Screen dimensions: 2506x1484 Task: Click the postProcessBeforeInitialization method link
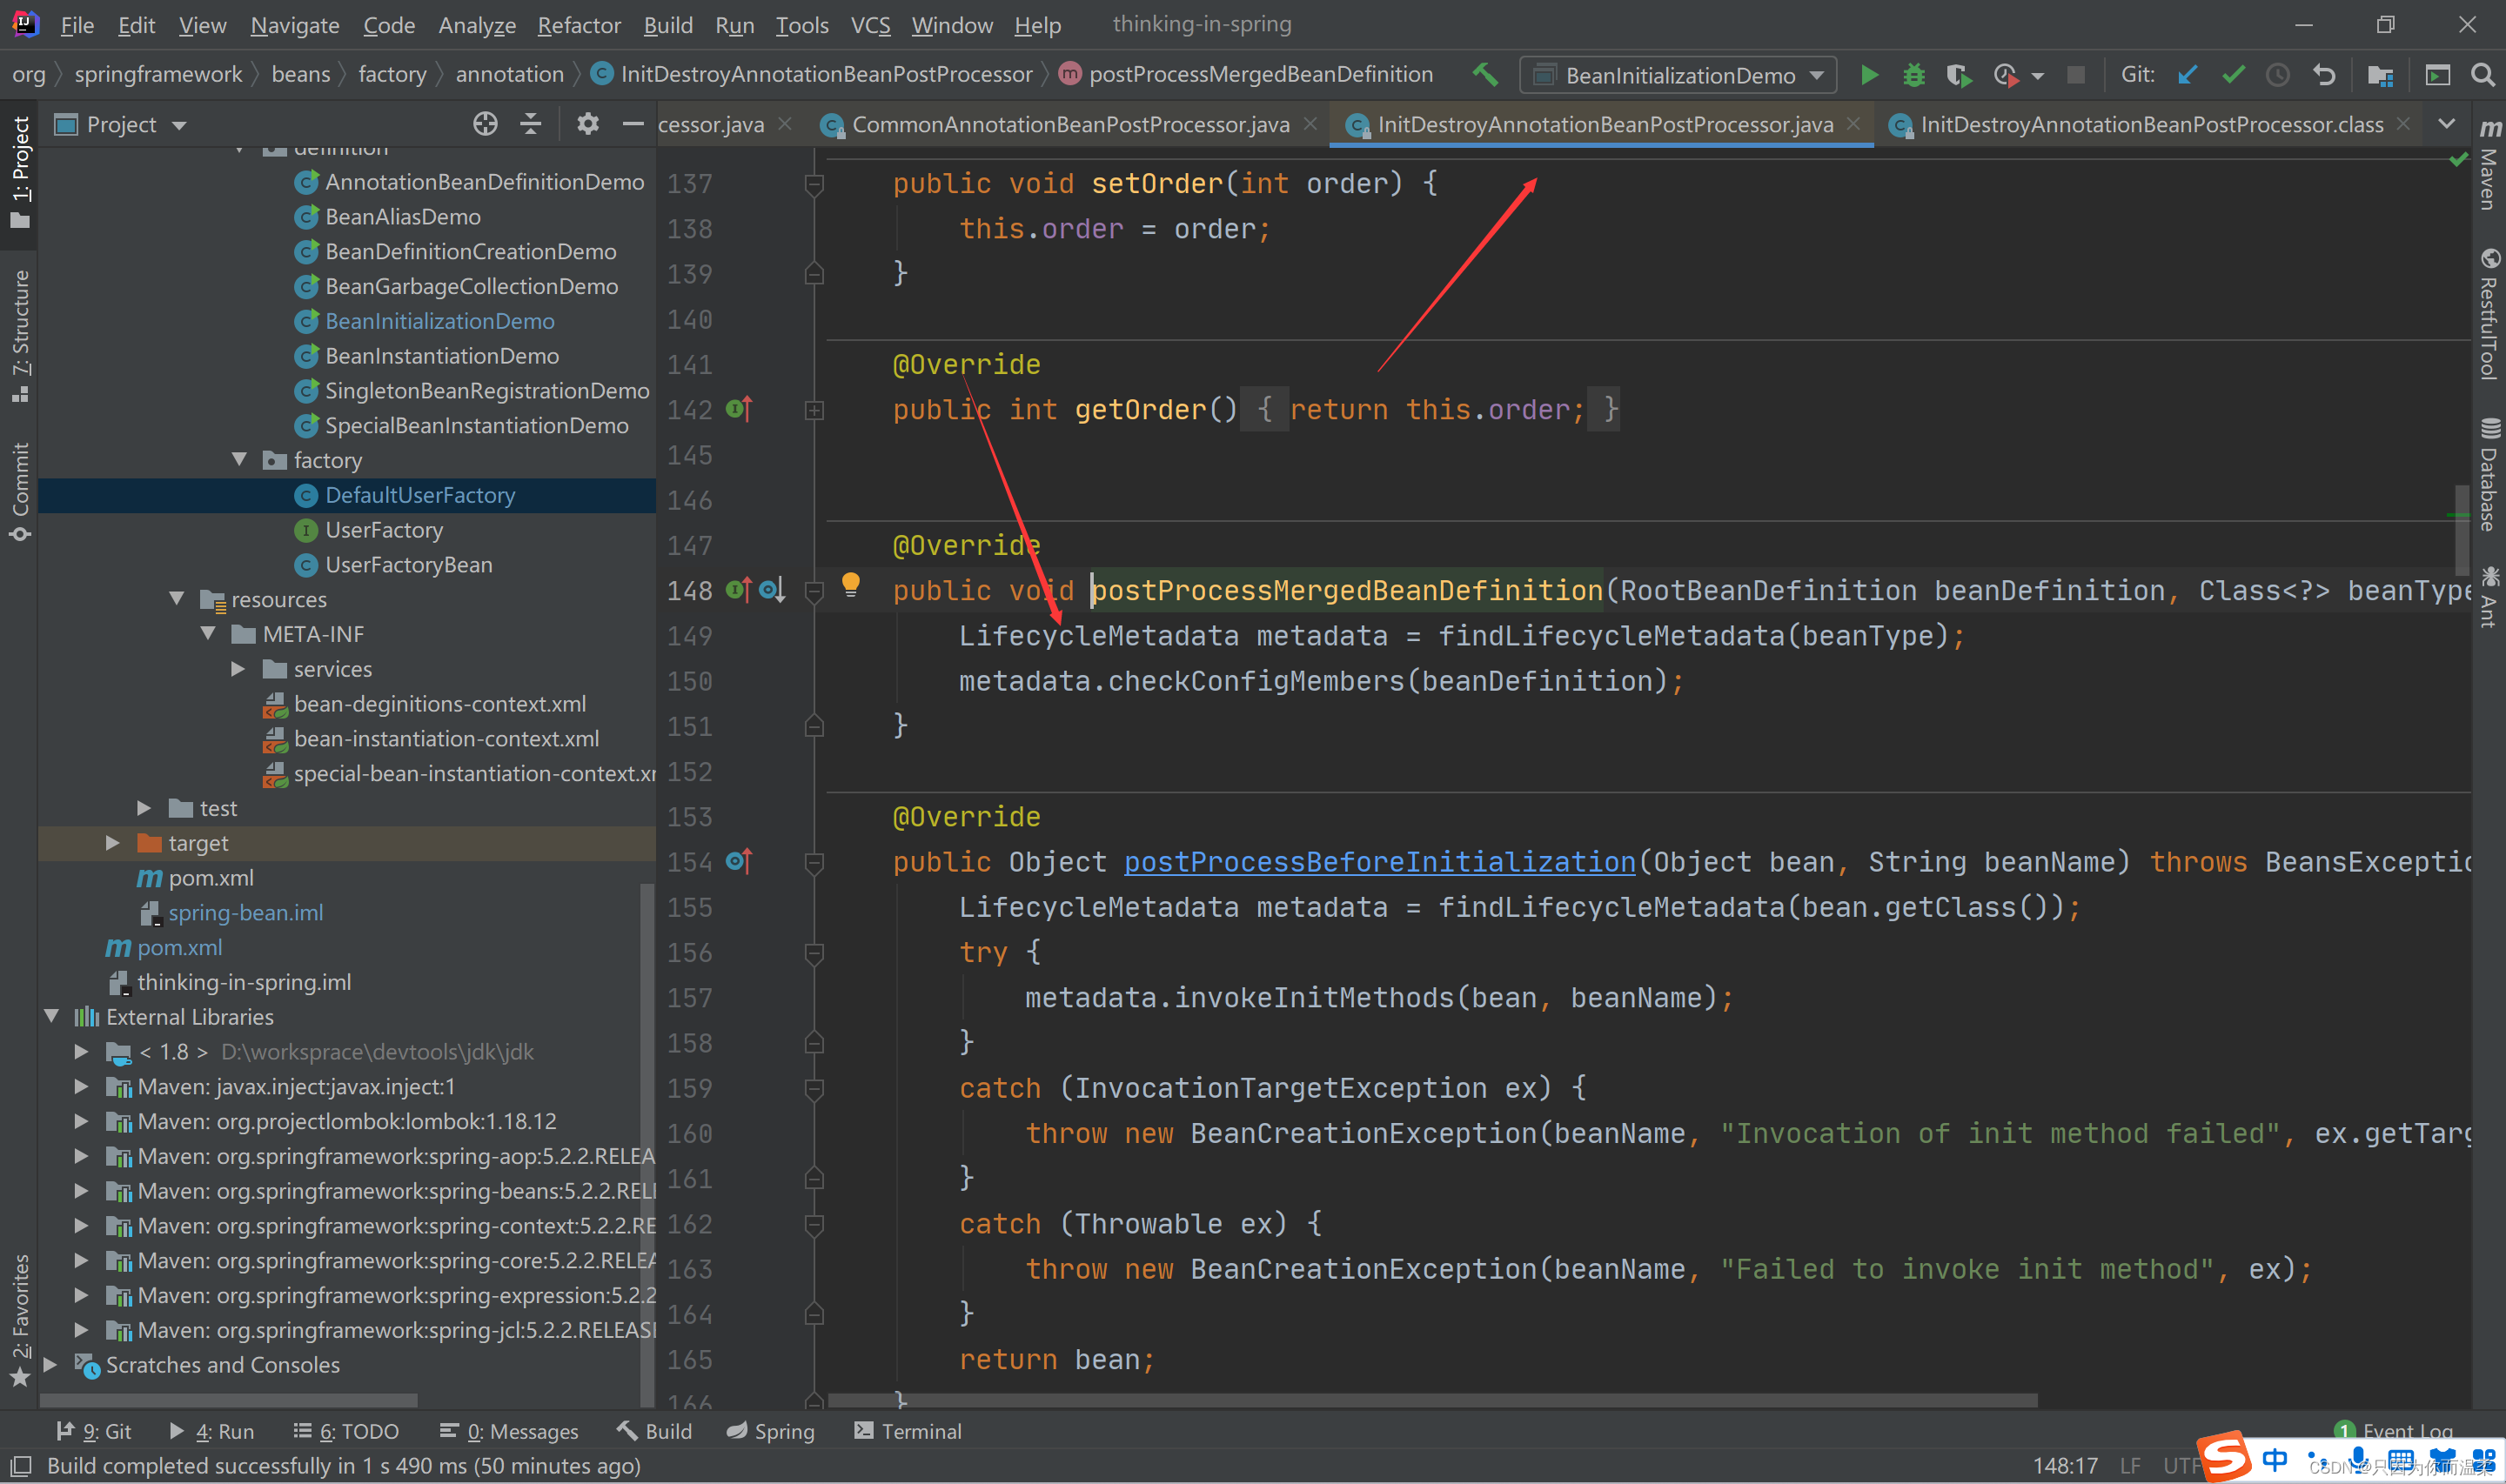coord(1379,862)
